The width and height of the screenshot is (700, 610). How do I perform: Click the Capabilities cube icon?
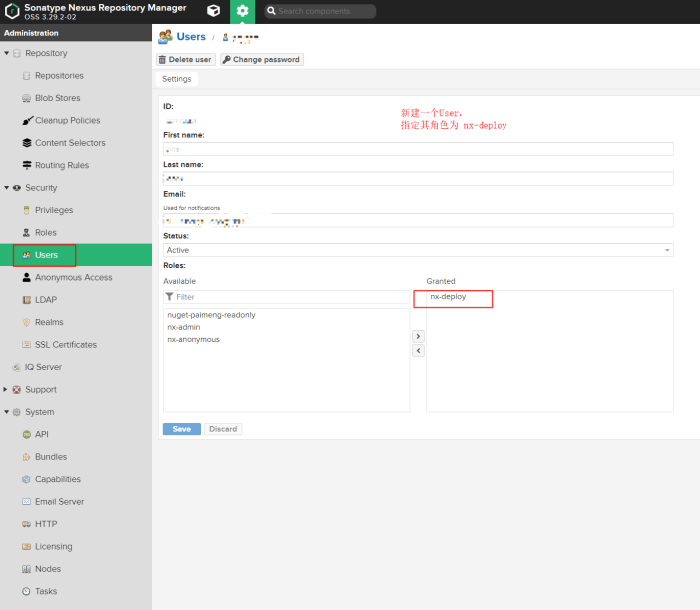coord(26,479)
